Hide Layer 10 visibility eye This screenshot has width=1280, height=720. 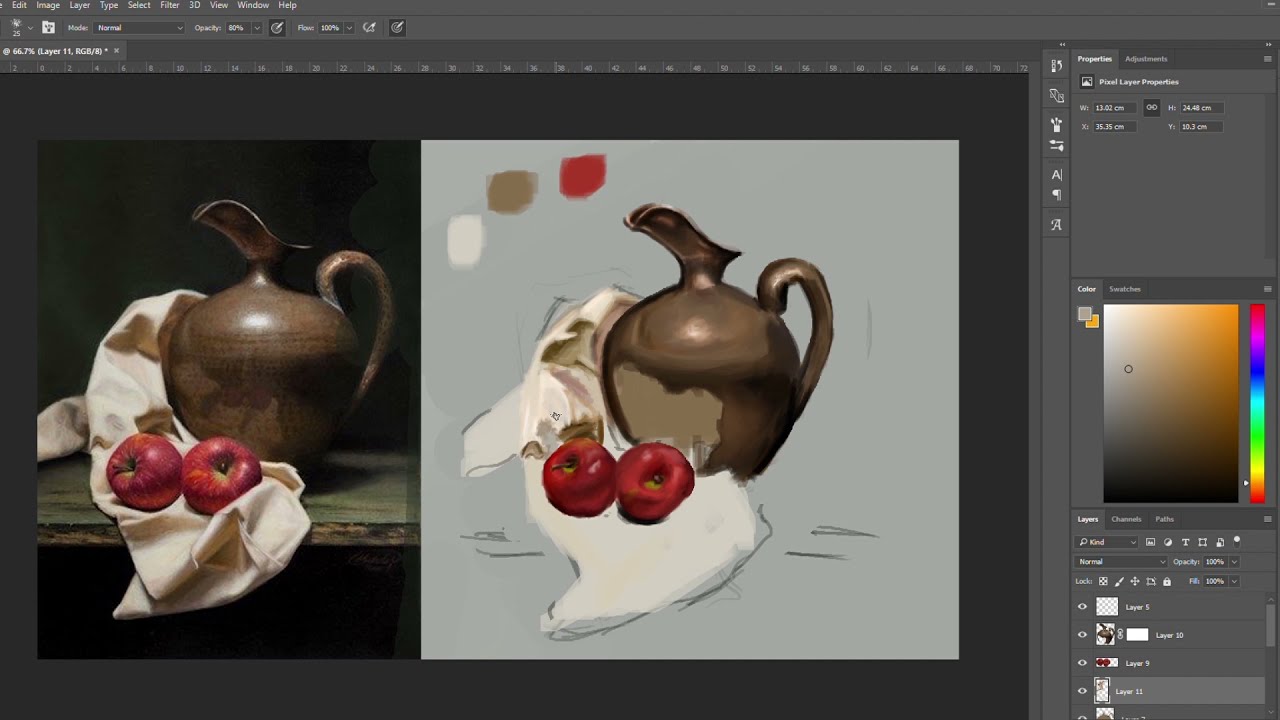[x=1082, y=635]
